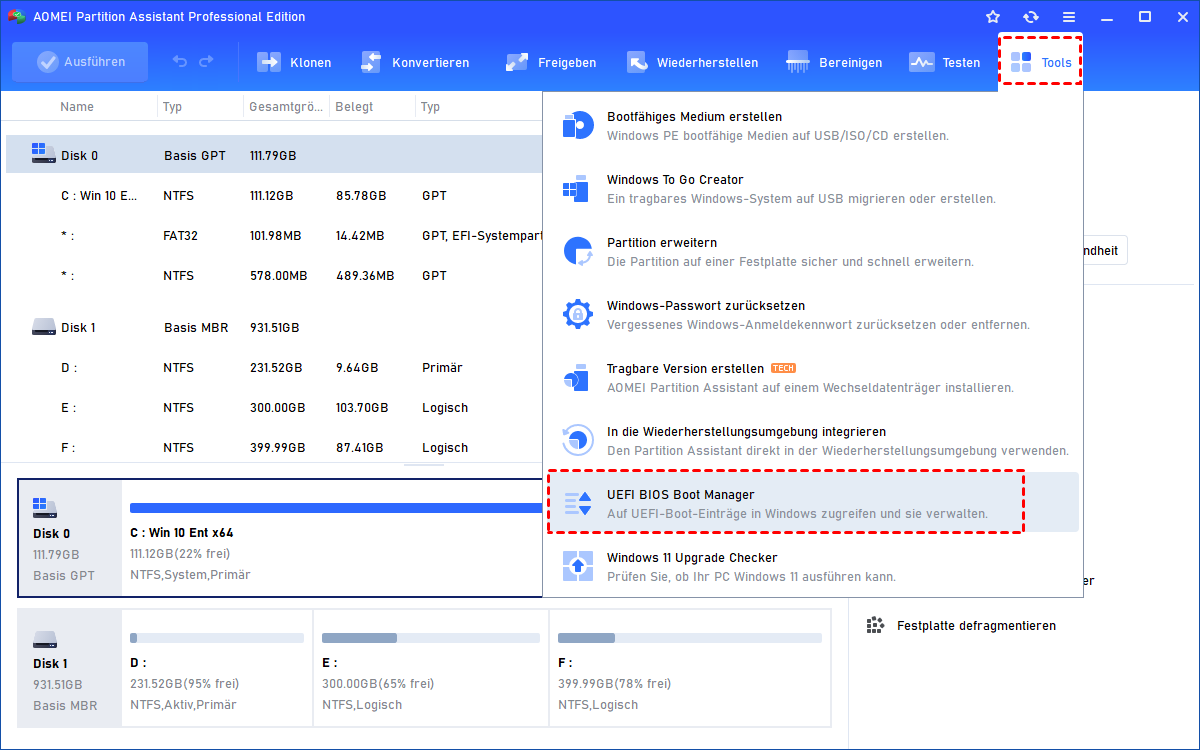Click the F : partition usage bar

(x=690, y=637)
